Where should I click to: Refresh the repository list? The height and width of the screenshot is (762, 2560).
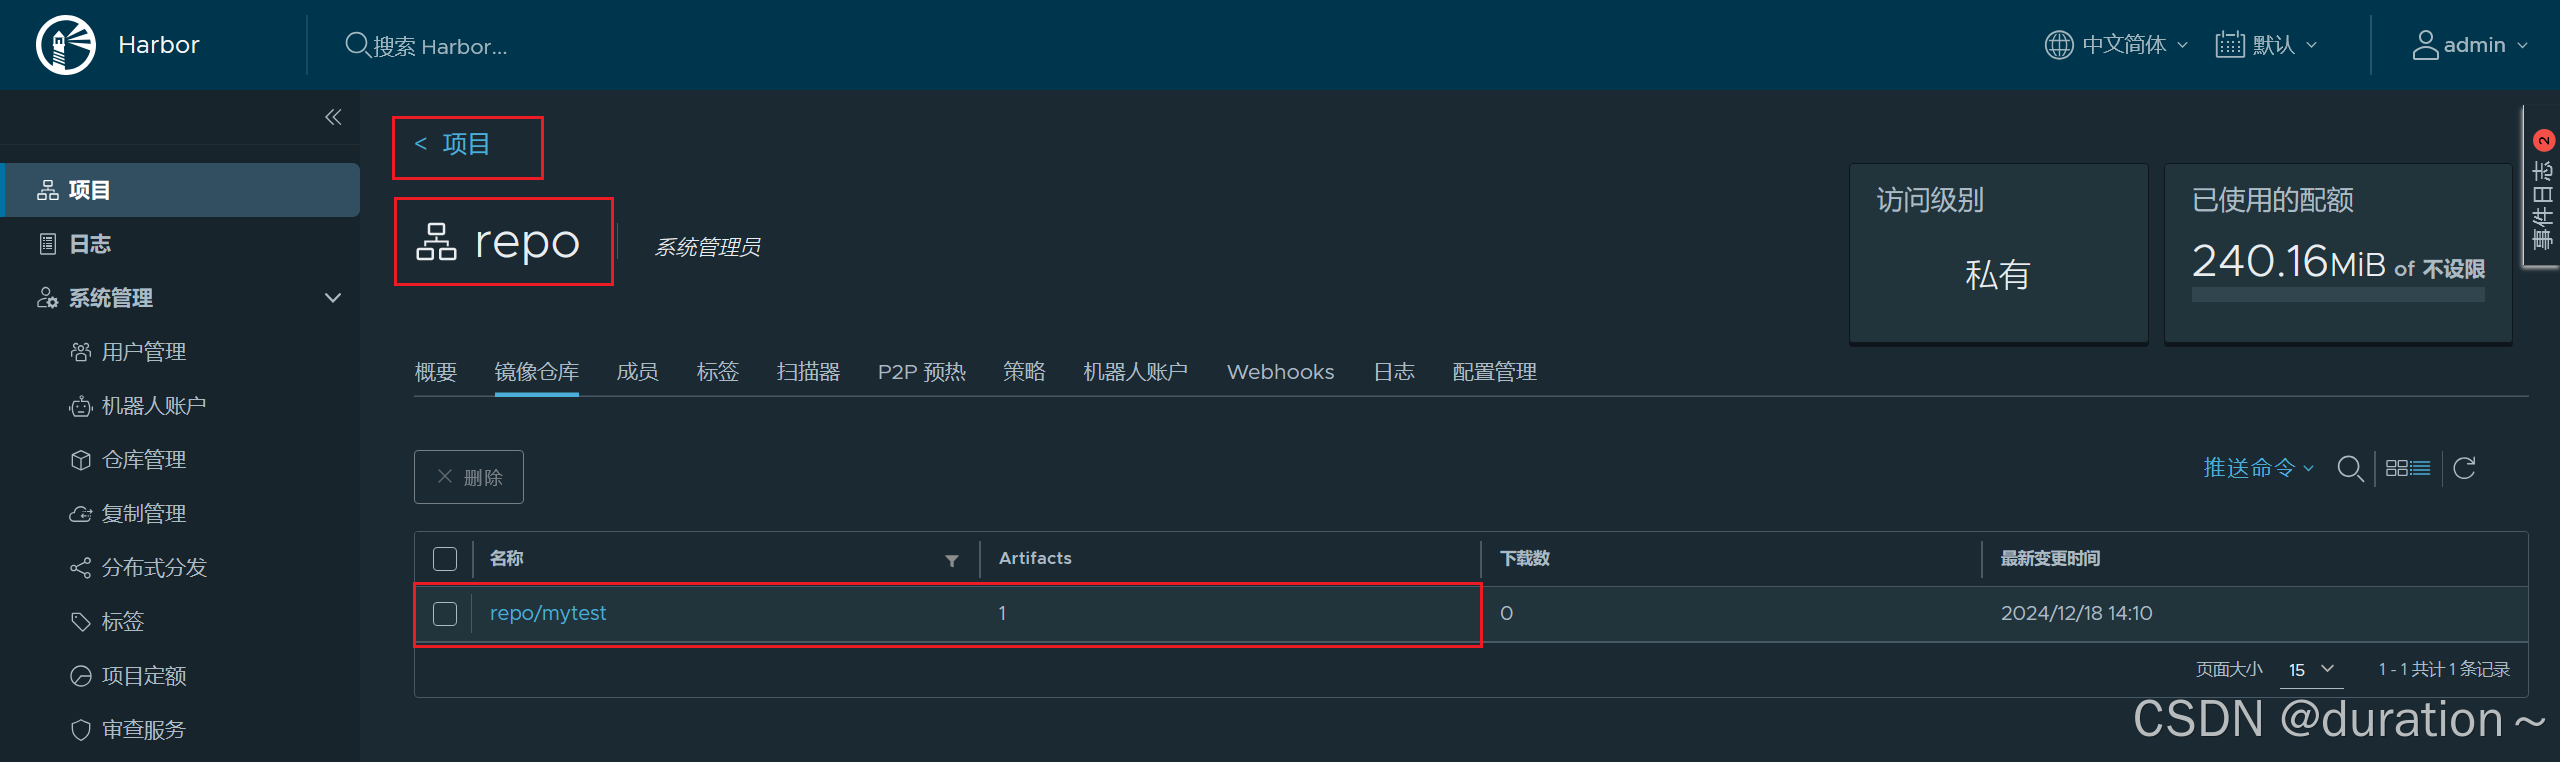click(x=2464, y=468)
